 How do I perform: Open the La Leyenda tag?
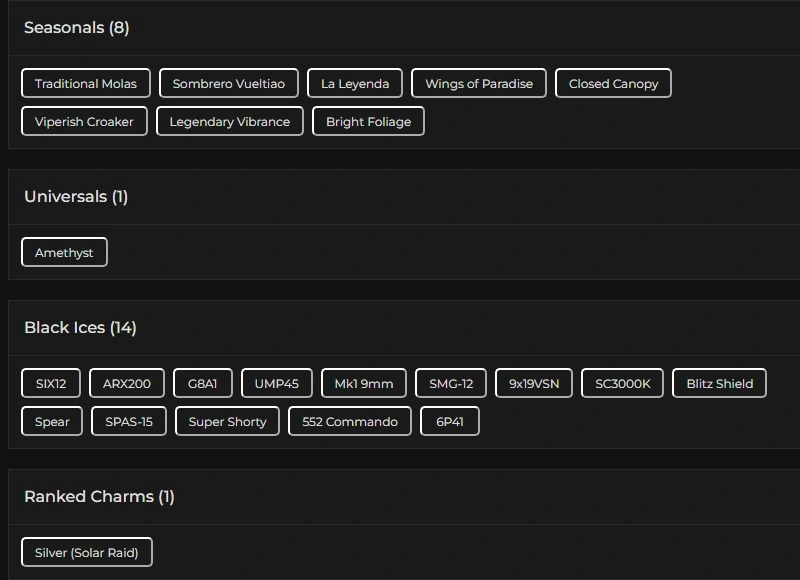355,84
